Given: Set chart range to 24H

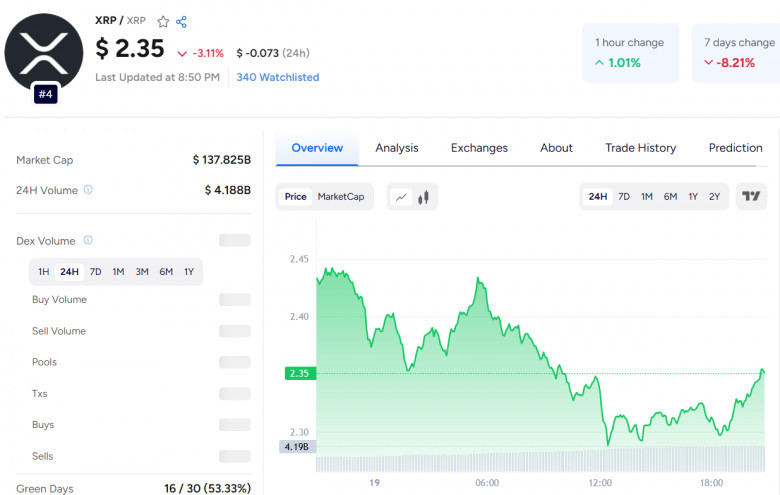Looking at the screenshot, I should pos(597,197).
